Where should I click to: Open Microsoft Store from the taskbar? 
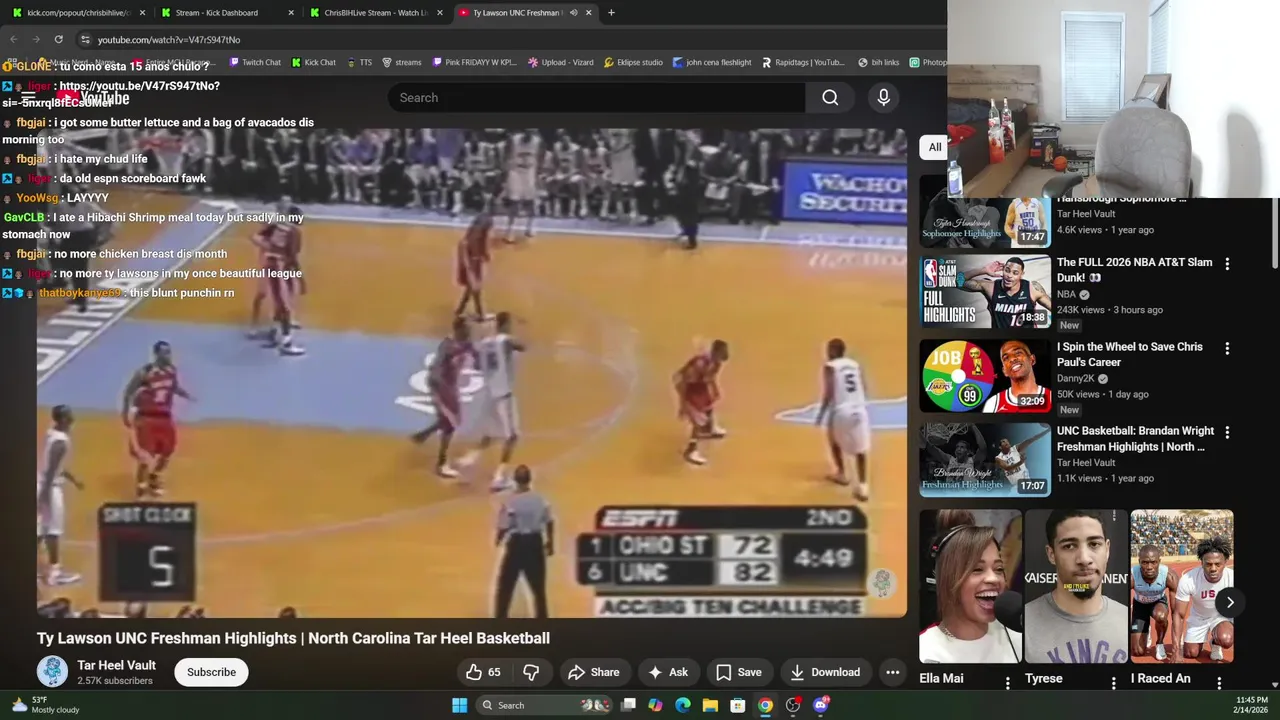(x=737, y=705)
